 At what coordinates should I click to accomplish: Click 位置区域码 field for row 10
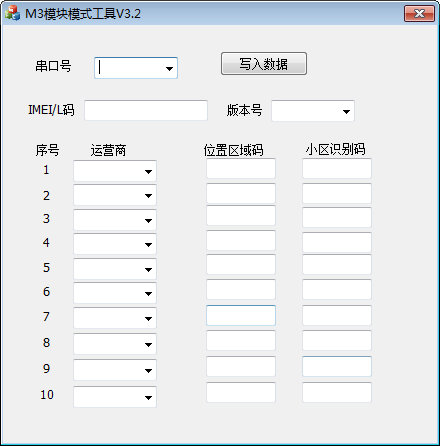pos(241,392)
